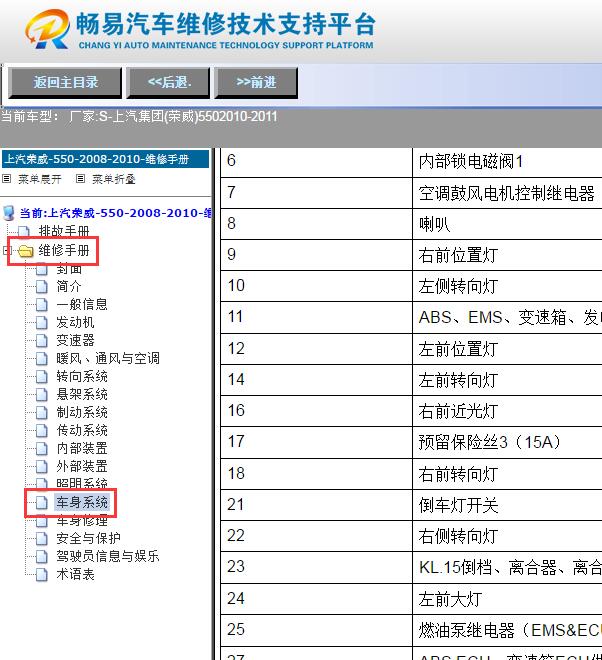This screenshot has height=660, width=602.
Task: Open the 变速器 section
Action: 75,340
